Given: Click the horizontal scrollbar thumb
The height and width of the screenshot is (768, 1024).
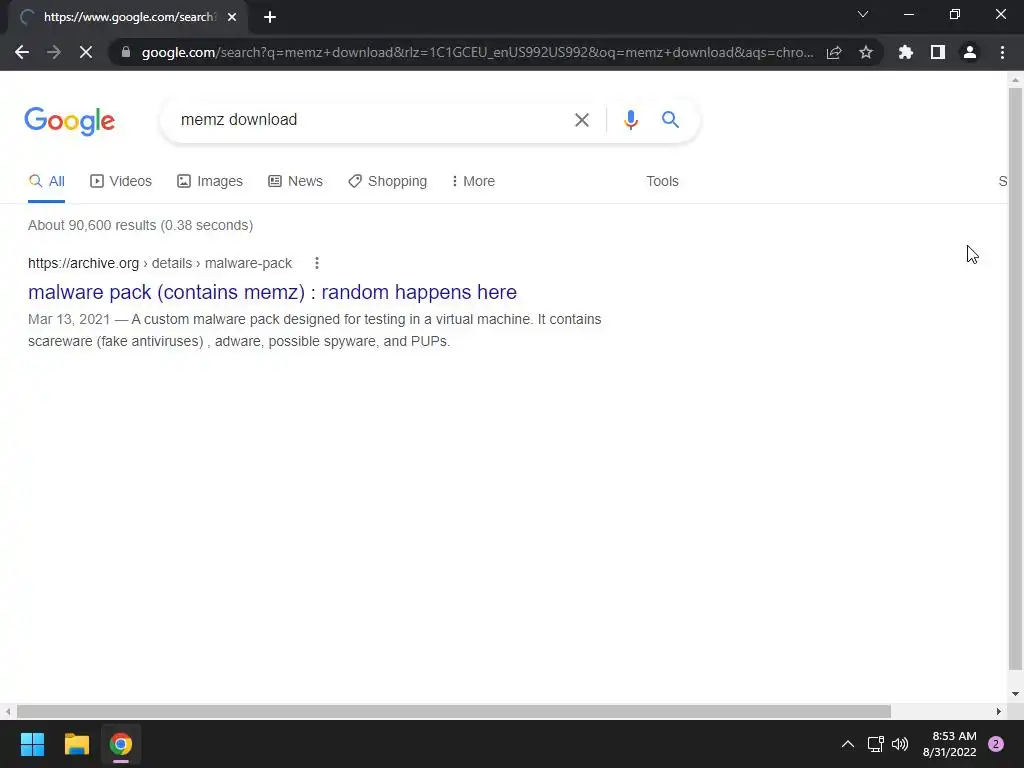Looking at the screenshot, I should 454,711.
